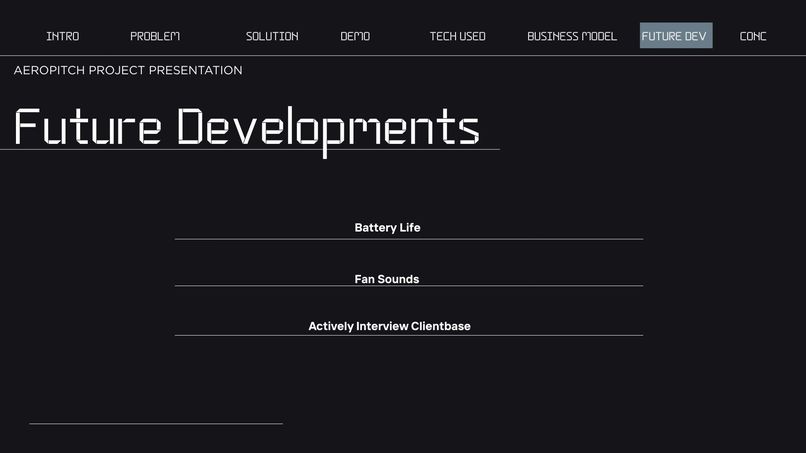Click the Fan Sounds item
Viewport: 806px width, 453px height.
pos(387,279)
